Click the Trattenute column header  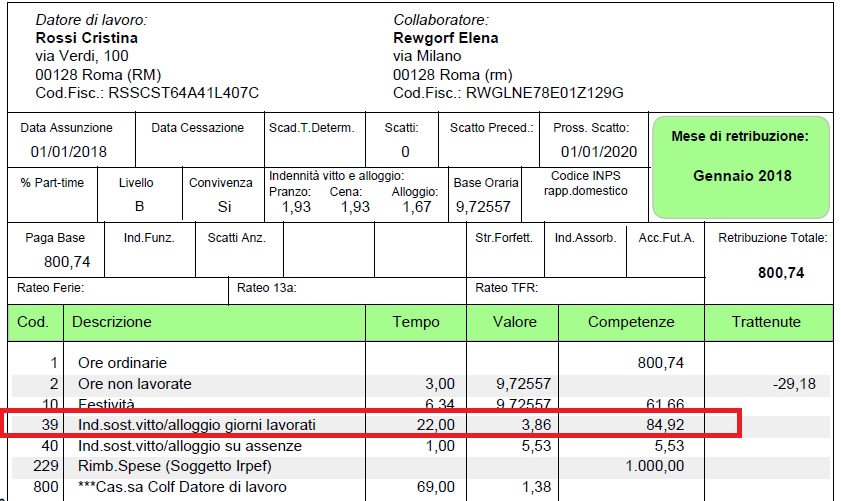click(x=766, y=322)
